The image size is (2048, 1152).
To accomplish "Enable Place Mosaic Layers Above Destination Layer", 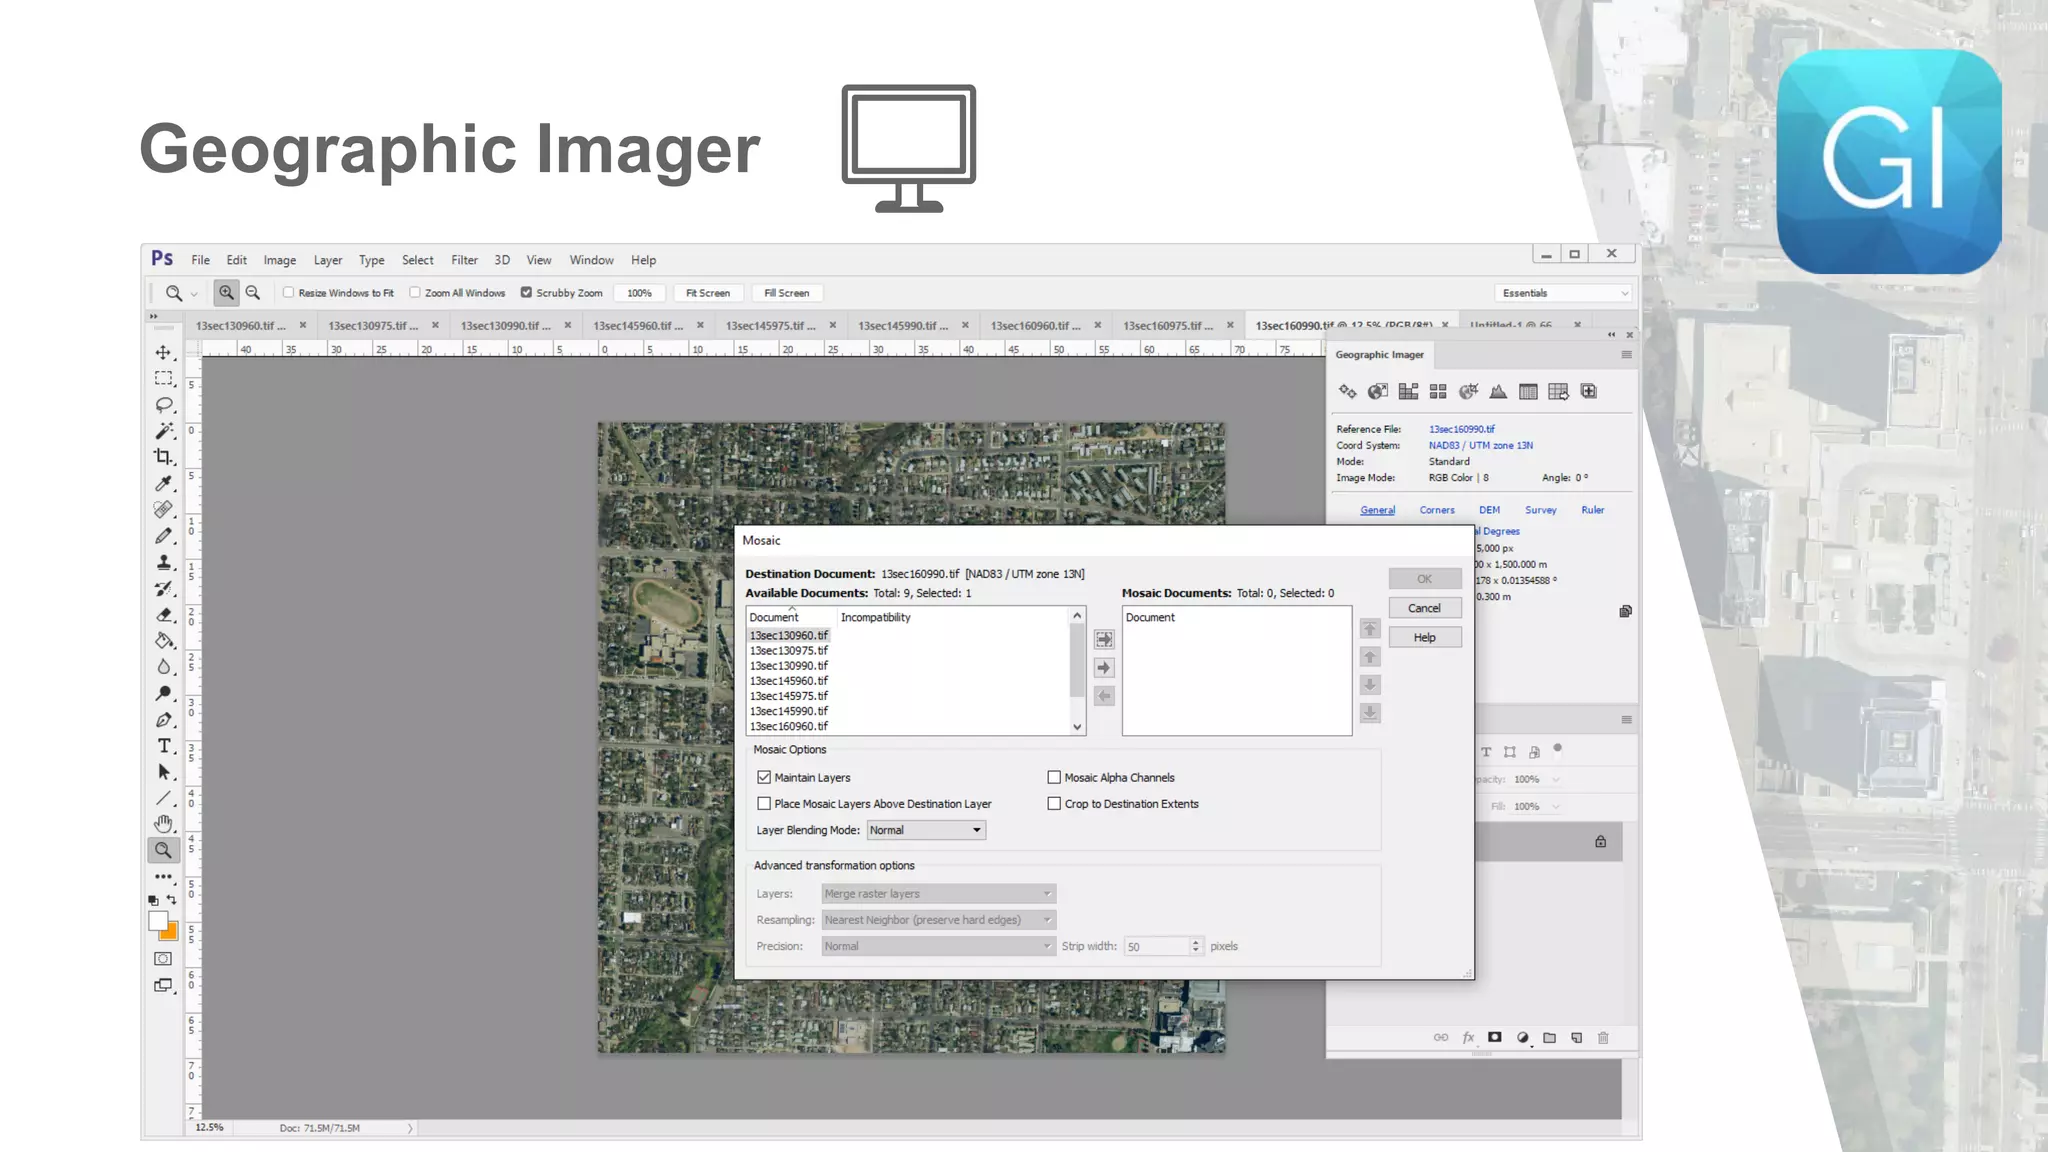I will (x=764, y=803).
